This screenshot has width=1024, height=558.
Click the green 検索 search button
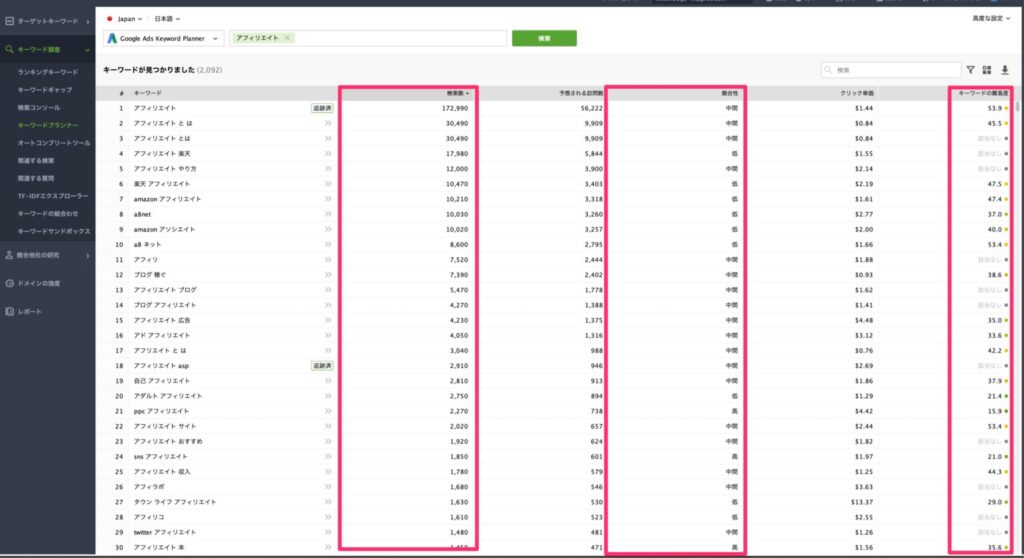(544, 39)
